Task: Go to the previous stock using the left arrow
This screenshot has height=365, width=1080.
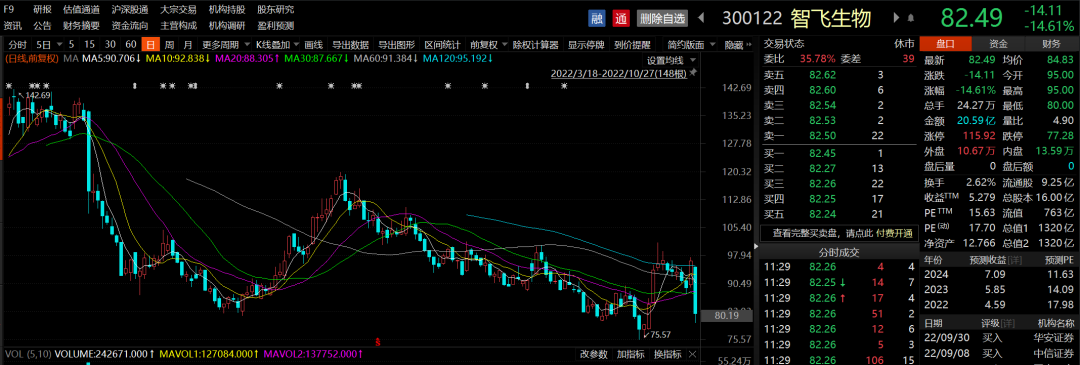Action: click(x=701, y=18)
